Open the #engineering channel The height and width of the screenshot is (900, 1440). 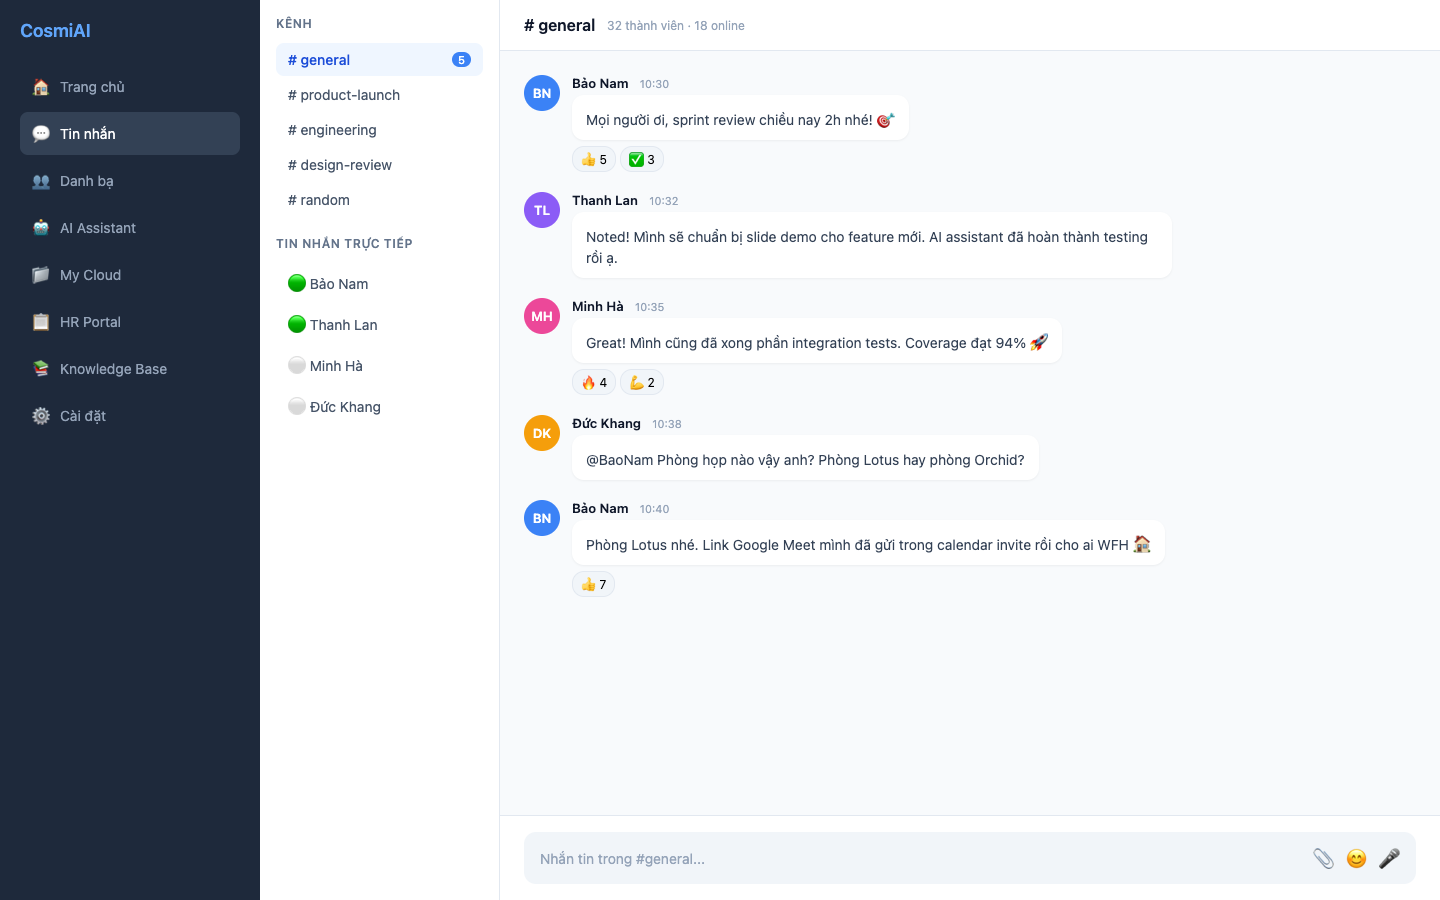[332, 130]
